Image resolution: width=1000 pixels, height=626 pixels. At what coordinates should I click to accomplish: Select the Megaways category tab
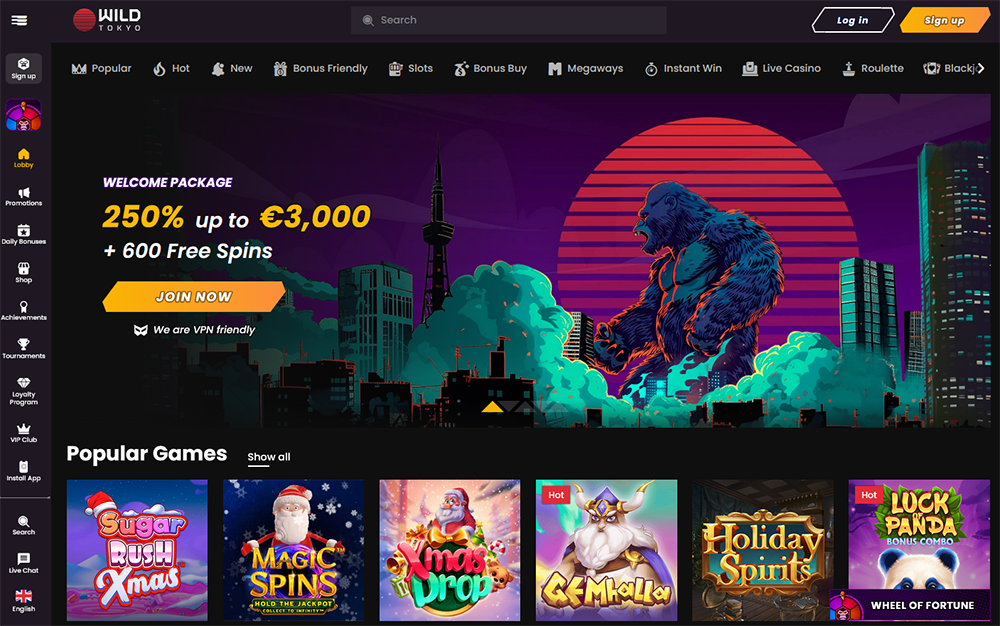[x=585, y=68]
